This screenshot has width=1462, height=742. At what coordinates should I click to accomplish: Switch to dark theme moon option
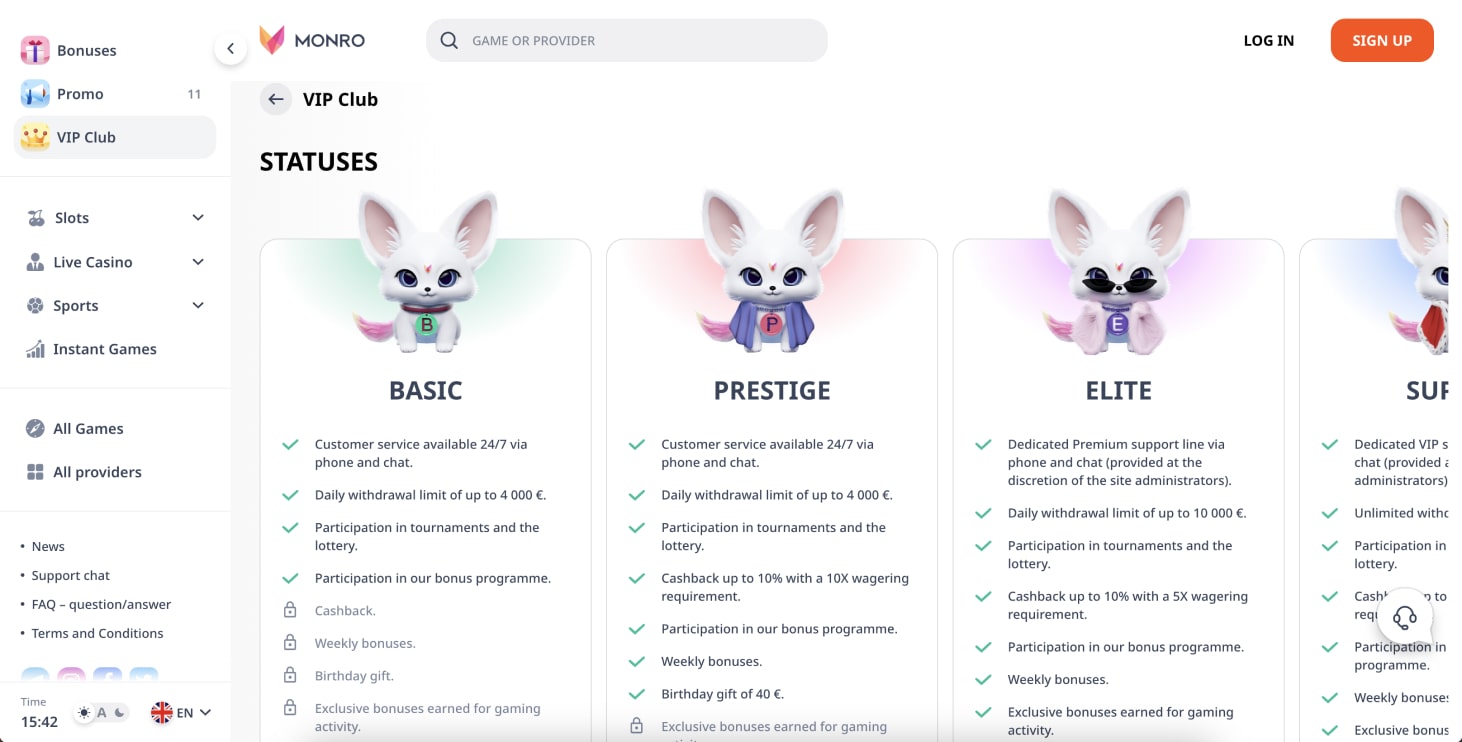[x=119, y=713]
